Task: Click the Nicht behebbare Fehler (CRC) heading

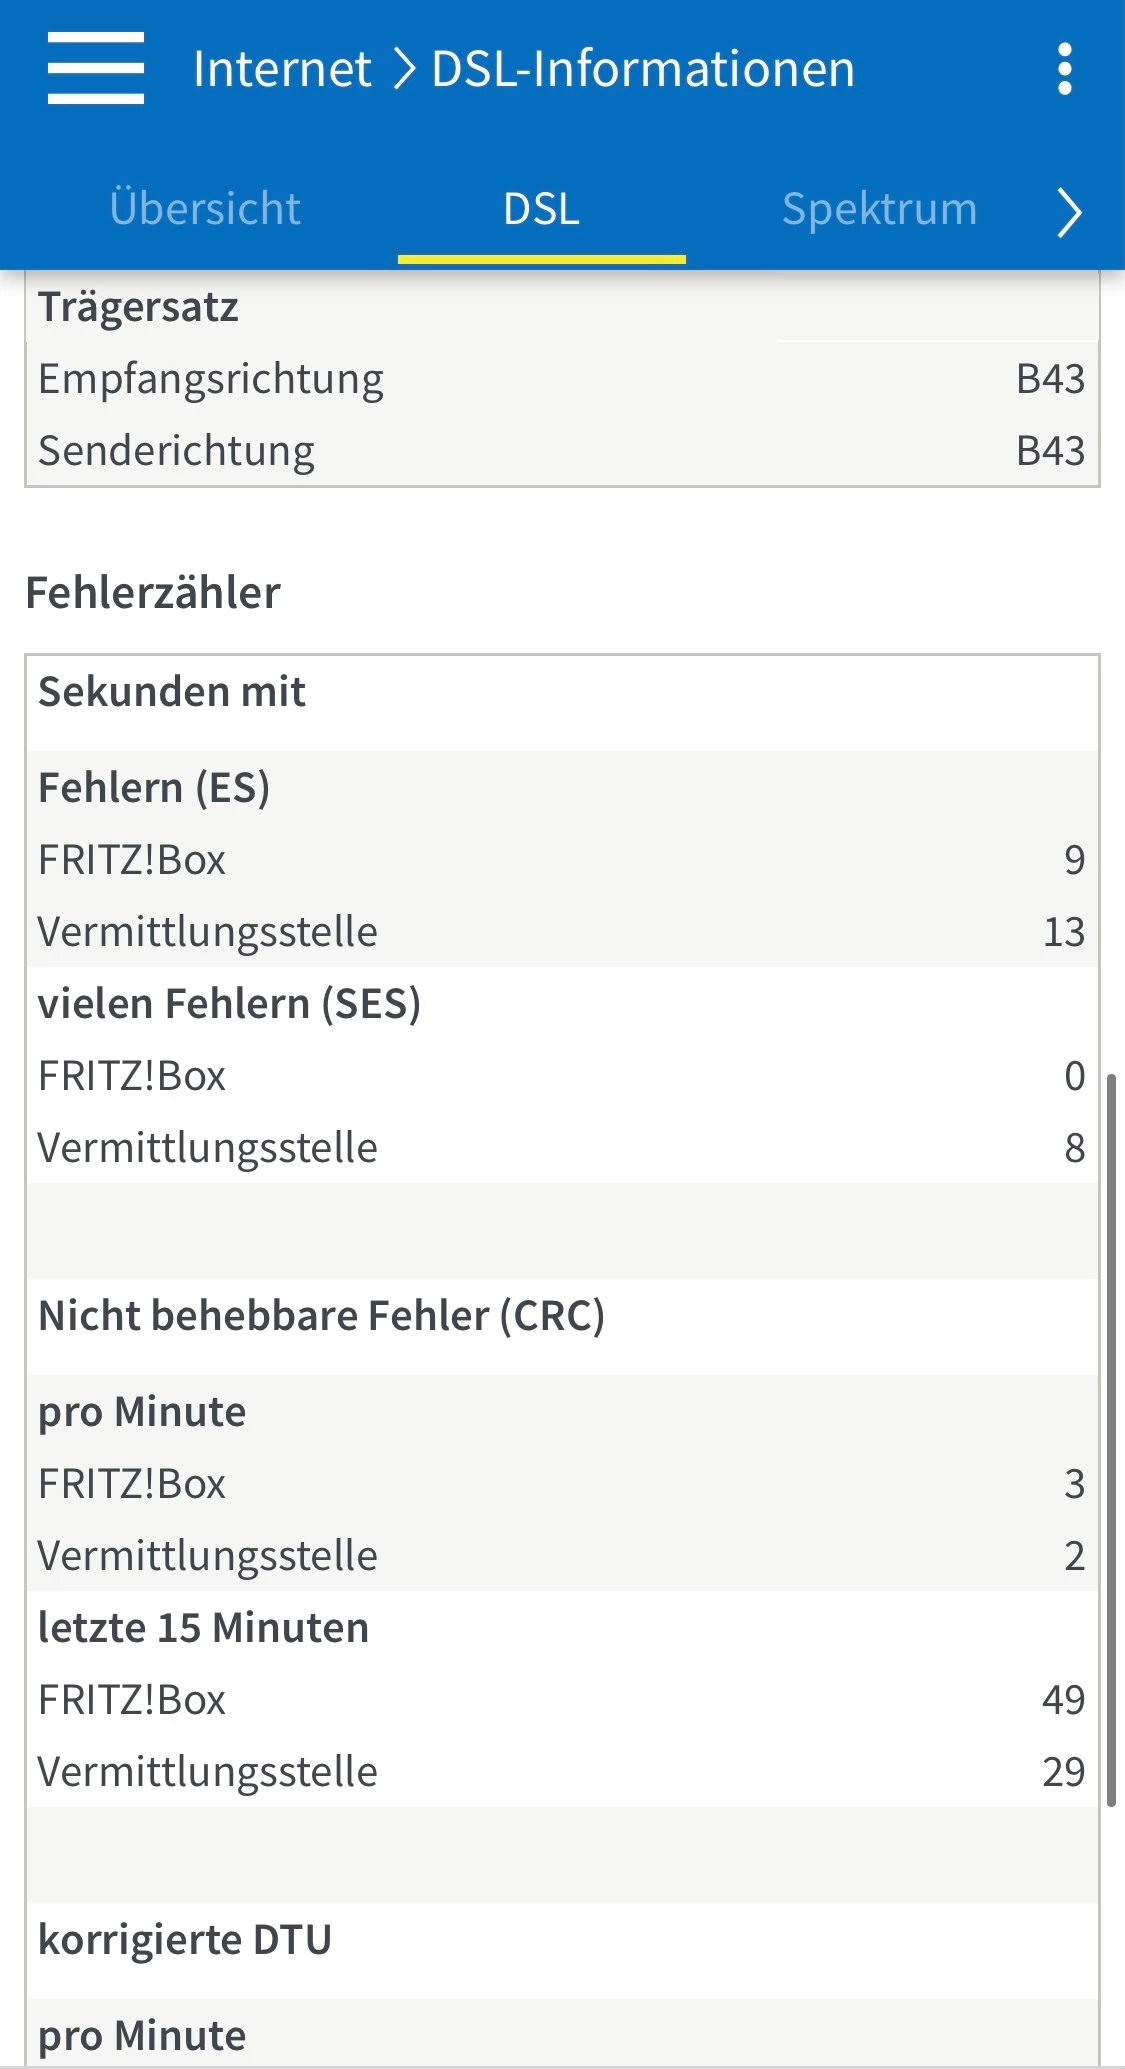Action: [321, 1316]
